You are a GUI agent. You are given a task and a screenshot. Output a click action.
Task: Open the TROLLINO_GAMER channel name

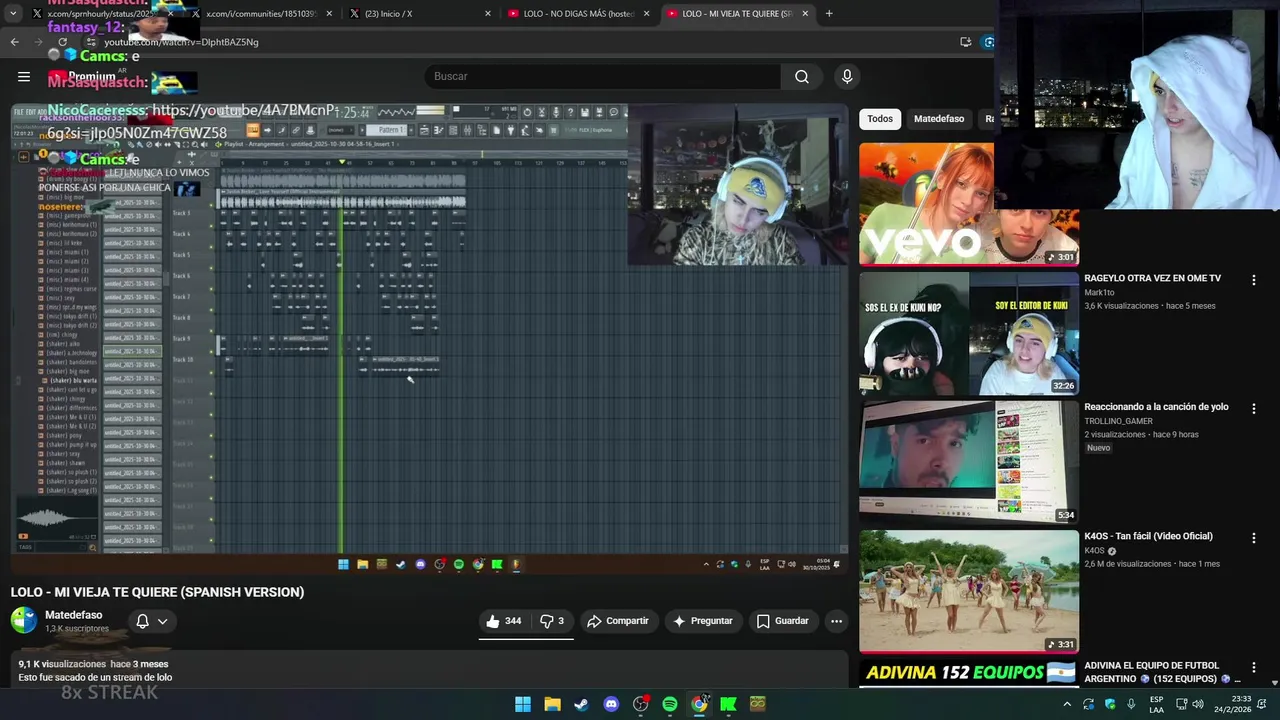point(1118,421)
